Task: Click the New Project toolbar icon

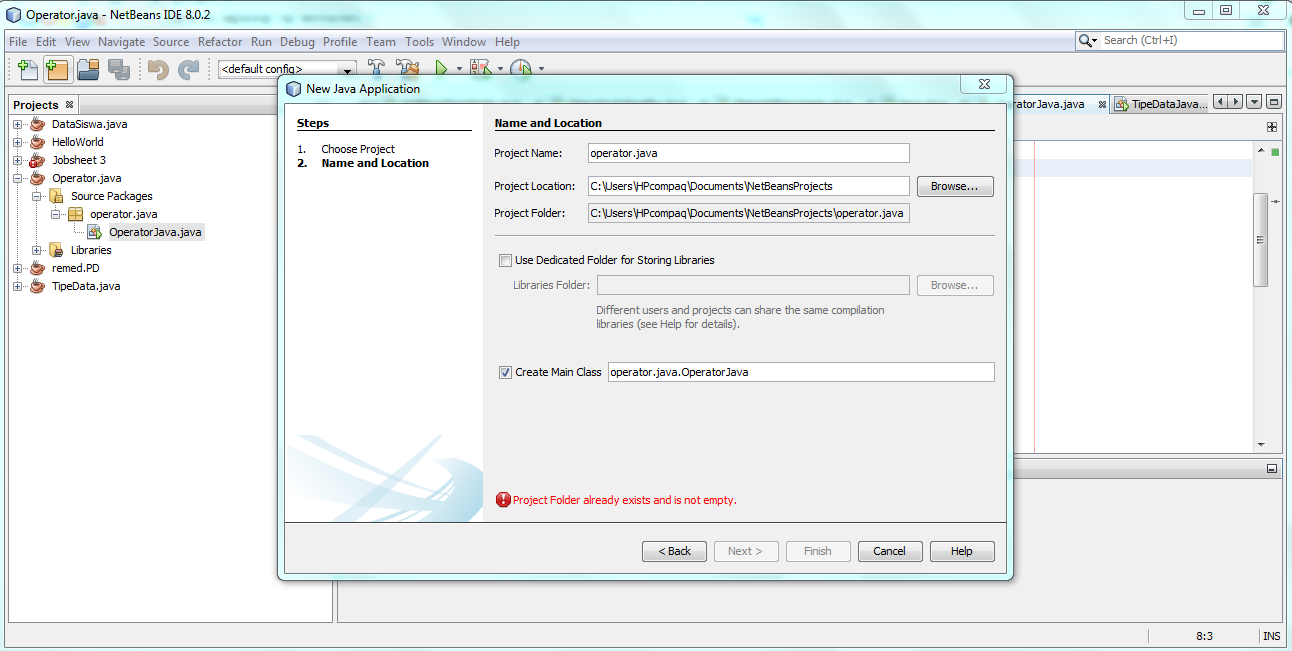Action: [x=57, y=69]
